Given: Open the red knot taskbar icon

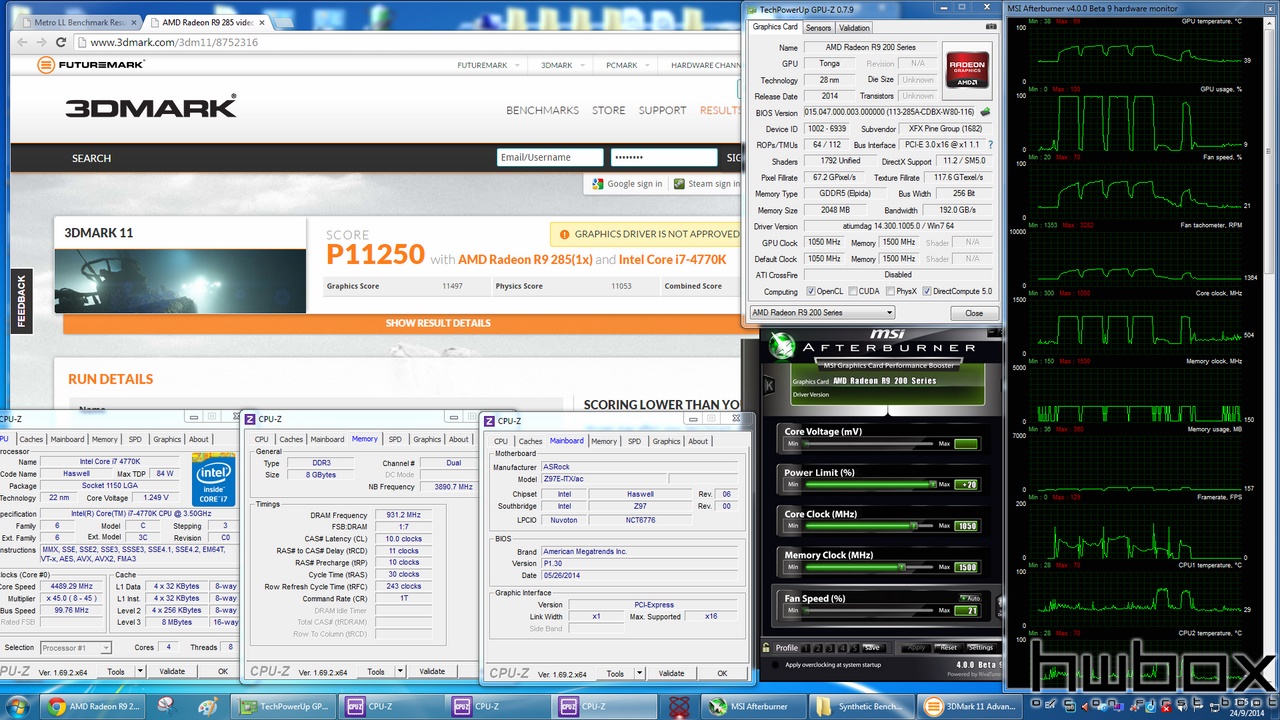Looking at the screenshot, I should [x=678, y=706].
